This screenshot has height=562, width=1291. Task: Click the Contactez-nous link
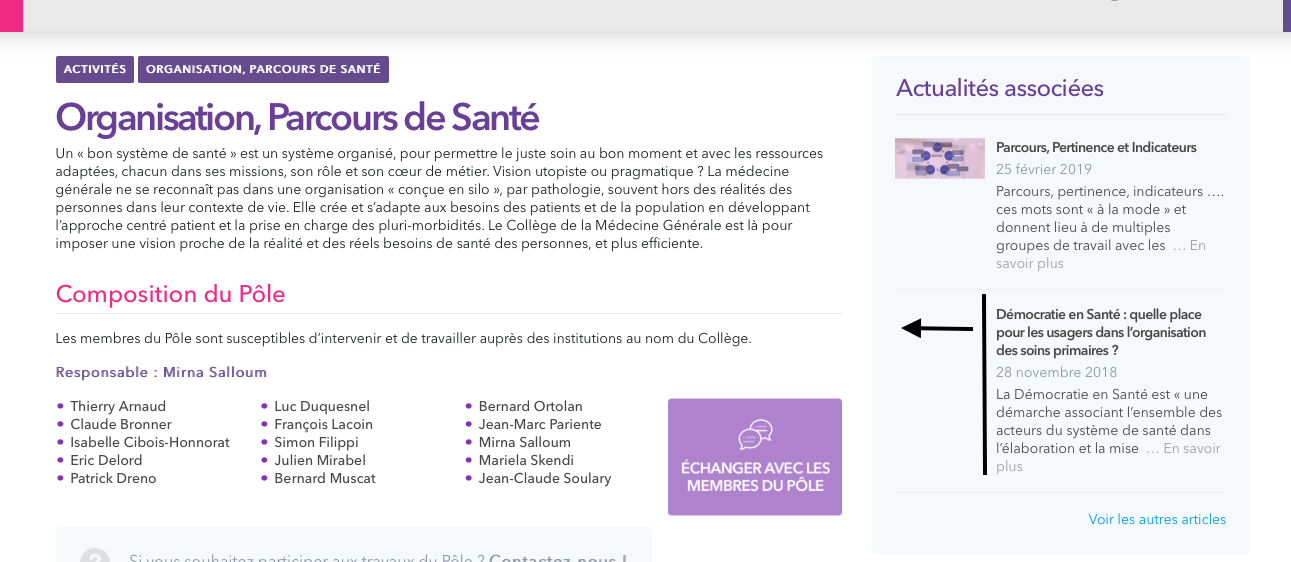coord(558,556)
